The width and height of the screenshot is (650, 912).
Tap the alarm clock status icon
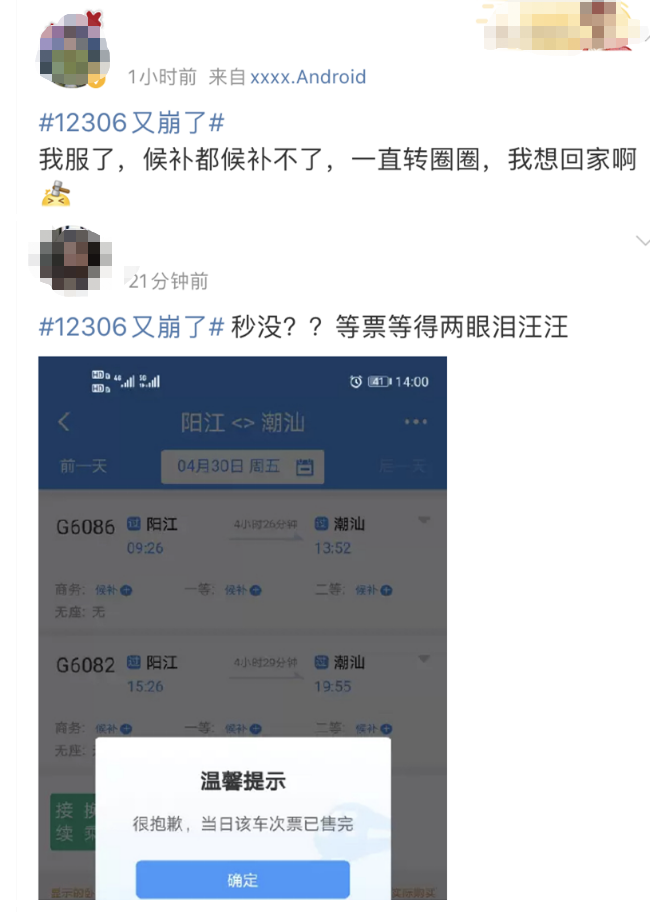(x=356, y=382)
